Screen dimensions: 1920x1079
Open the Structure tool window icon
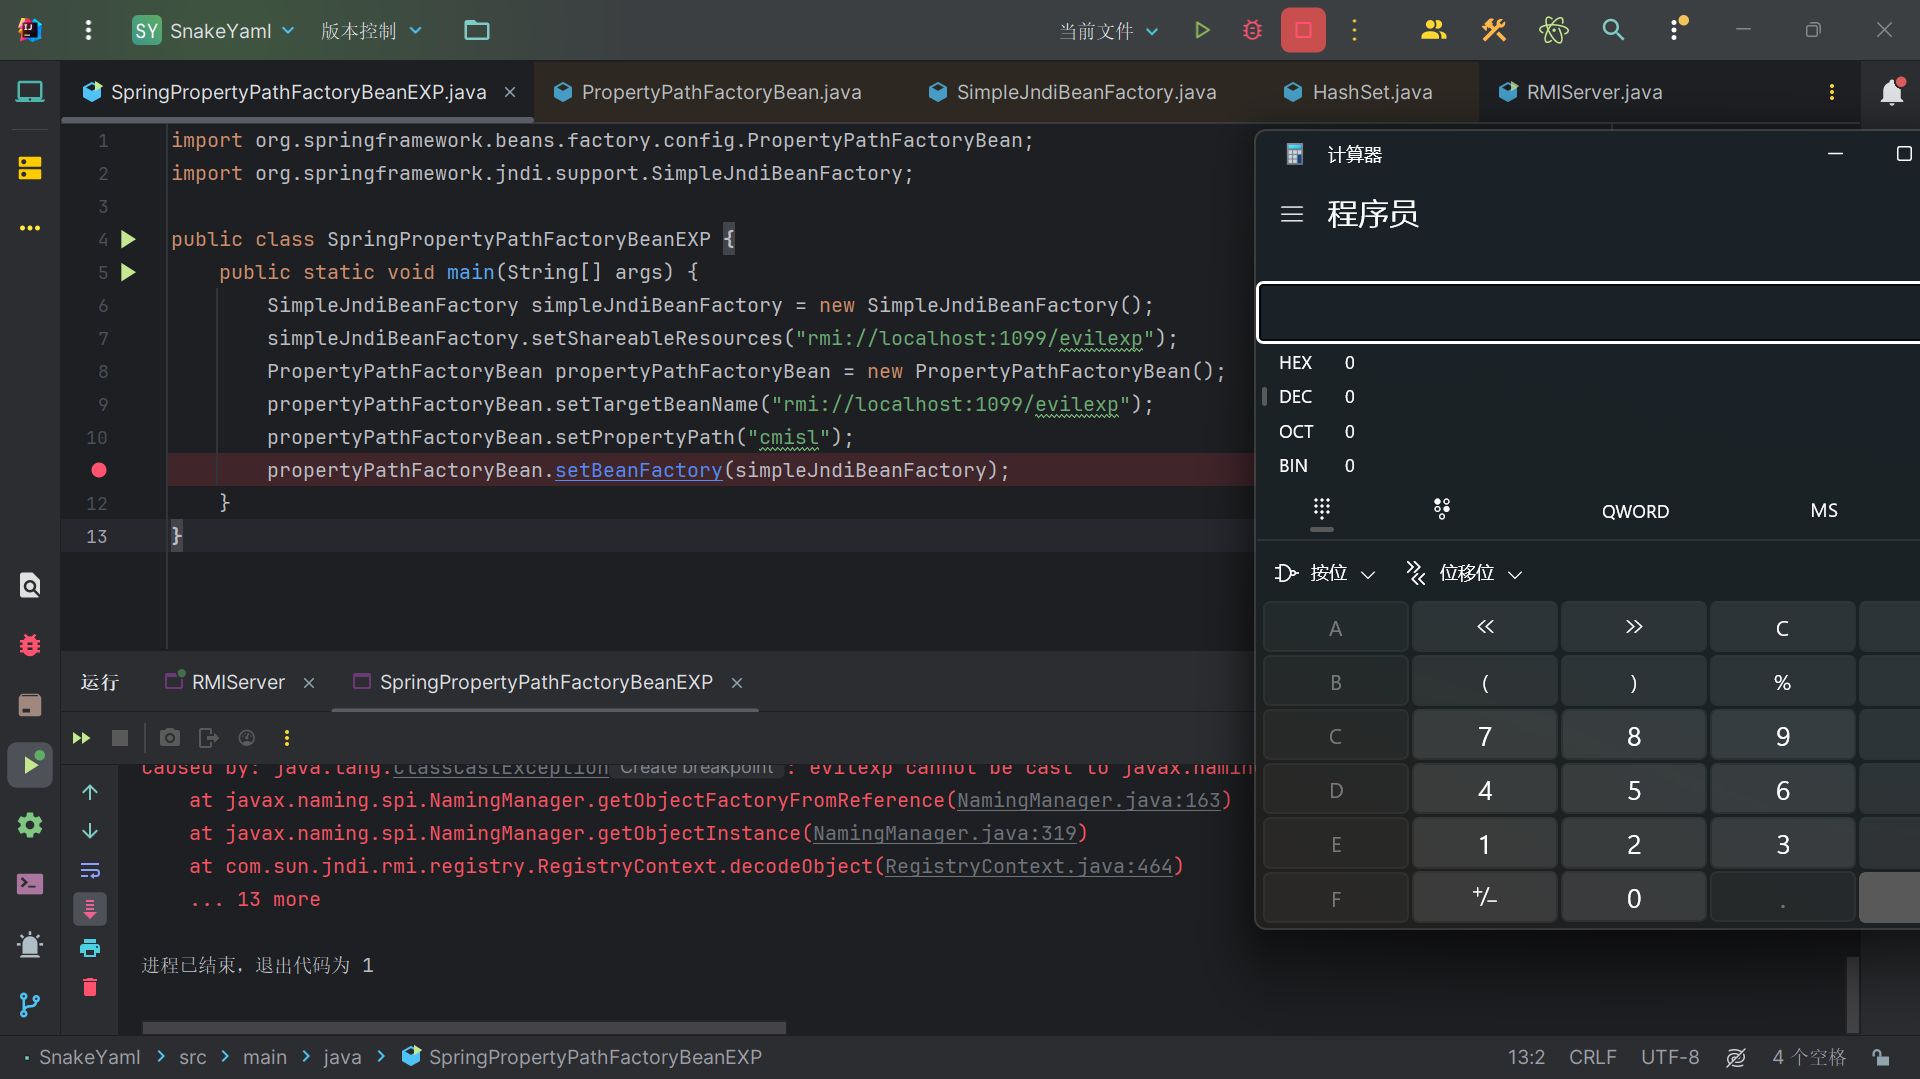[30, 167]
